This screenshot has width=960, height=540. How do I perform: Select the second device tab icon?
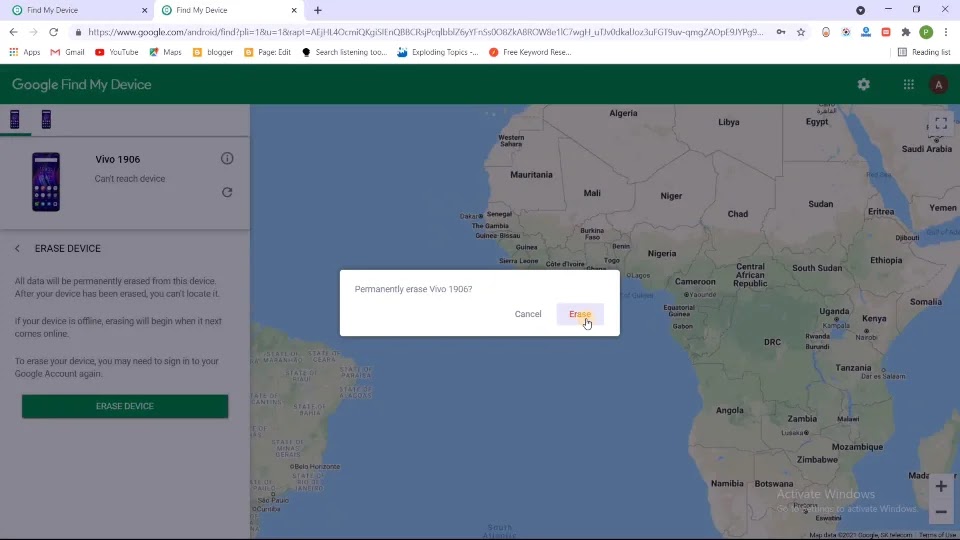point(46,119)
